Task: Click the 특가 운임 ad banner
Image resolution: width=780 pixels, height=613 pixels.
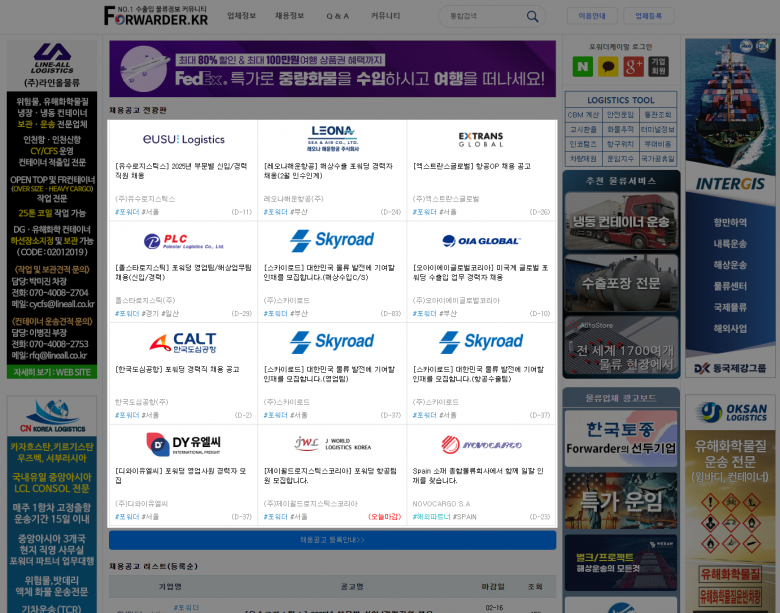Action: tap(621, 501)
